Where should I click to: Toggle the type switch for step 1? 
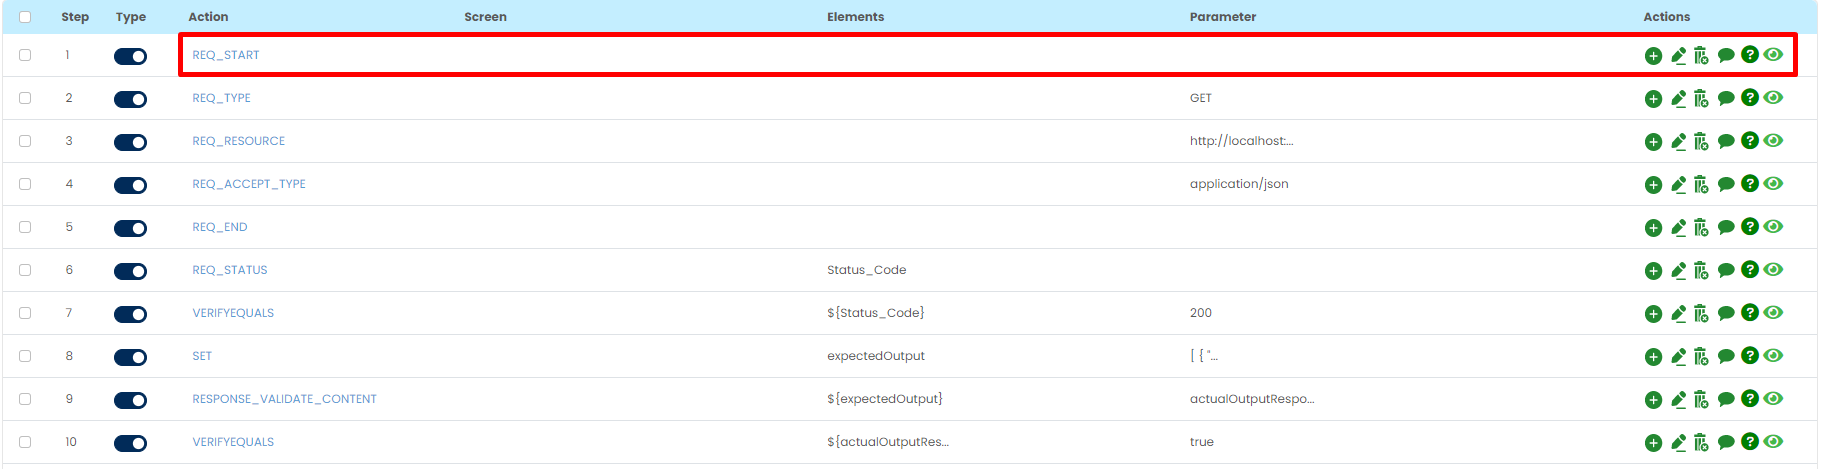point(130,56)
